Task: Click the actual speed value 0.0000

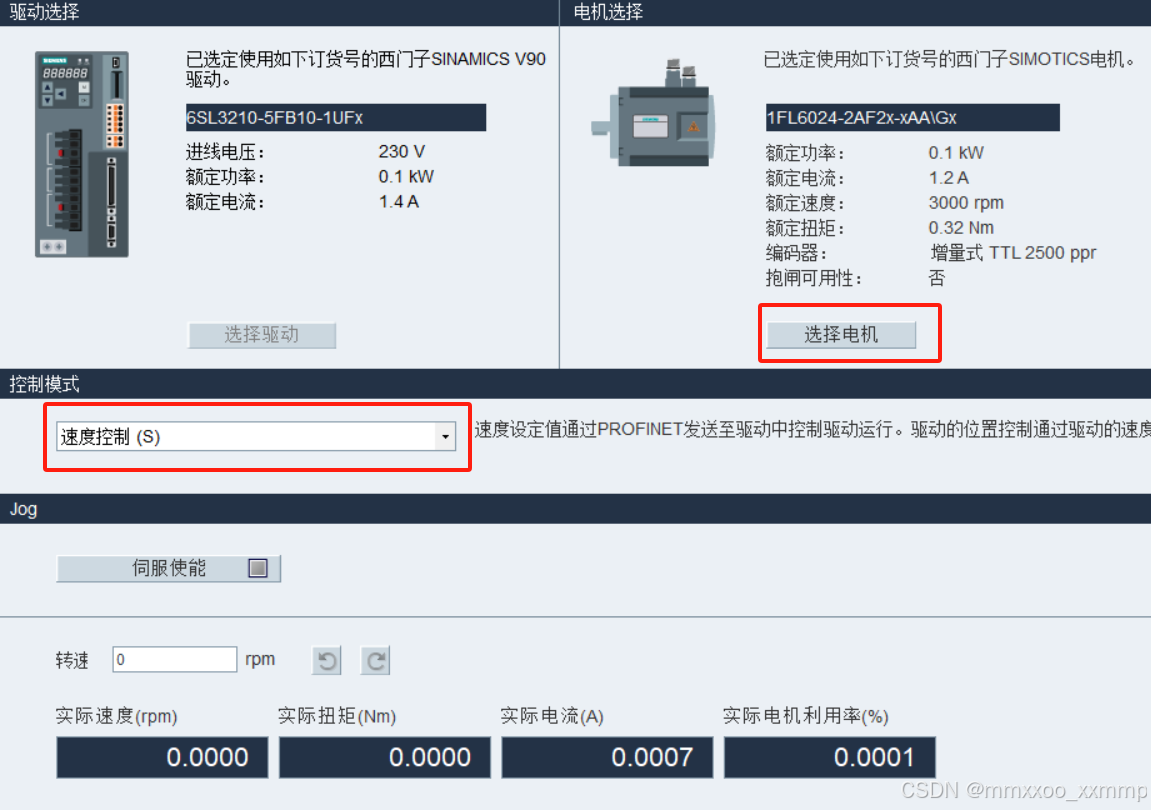Action: point(162,757)
